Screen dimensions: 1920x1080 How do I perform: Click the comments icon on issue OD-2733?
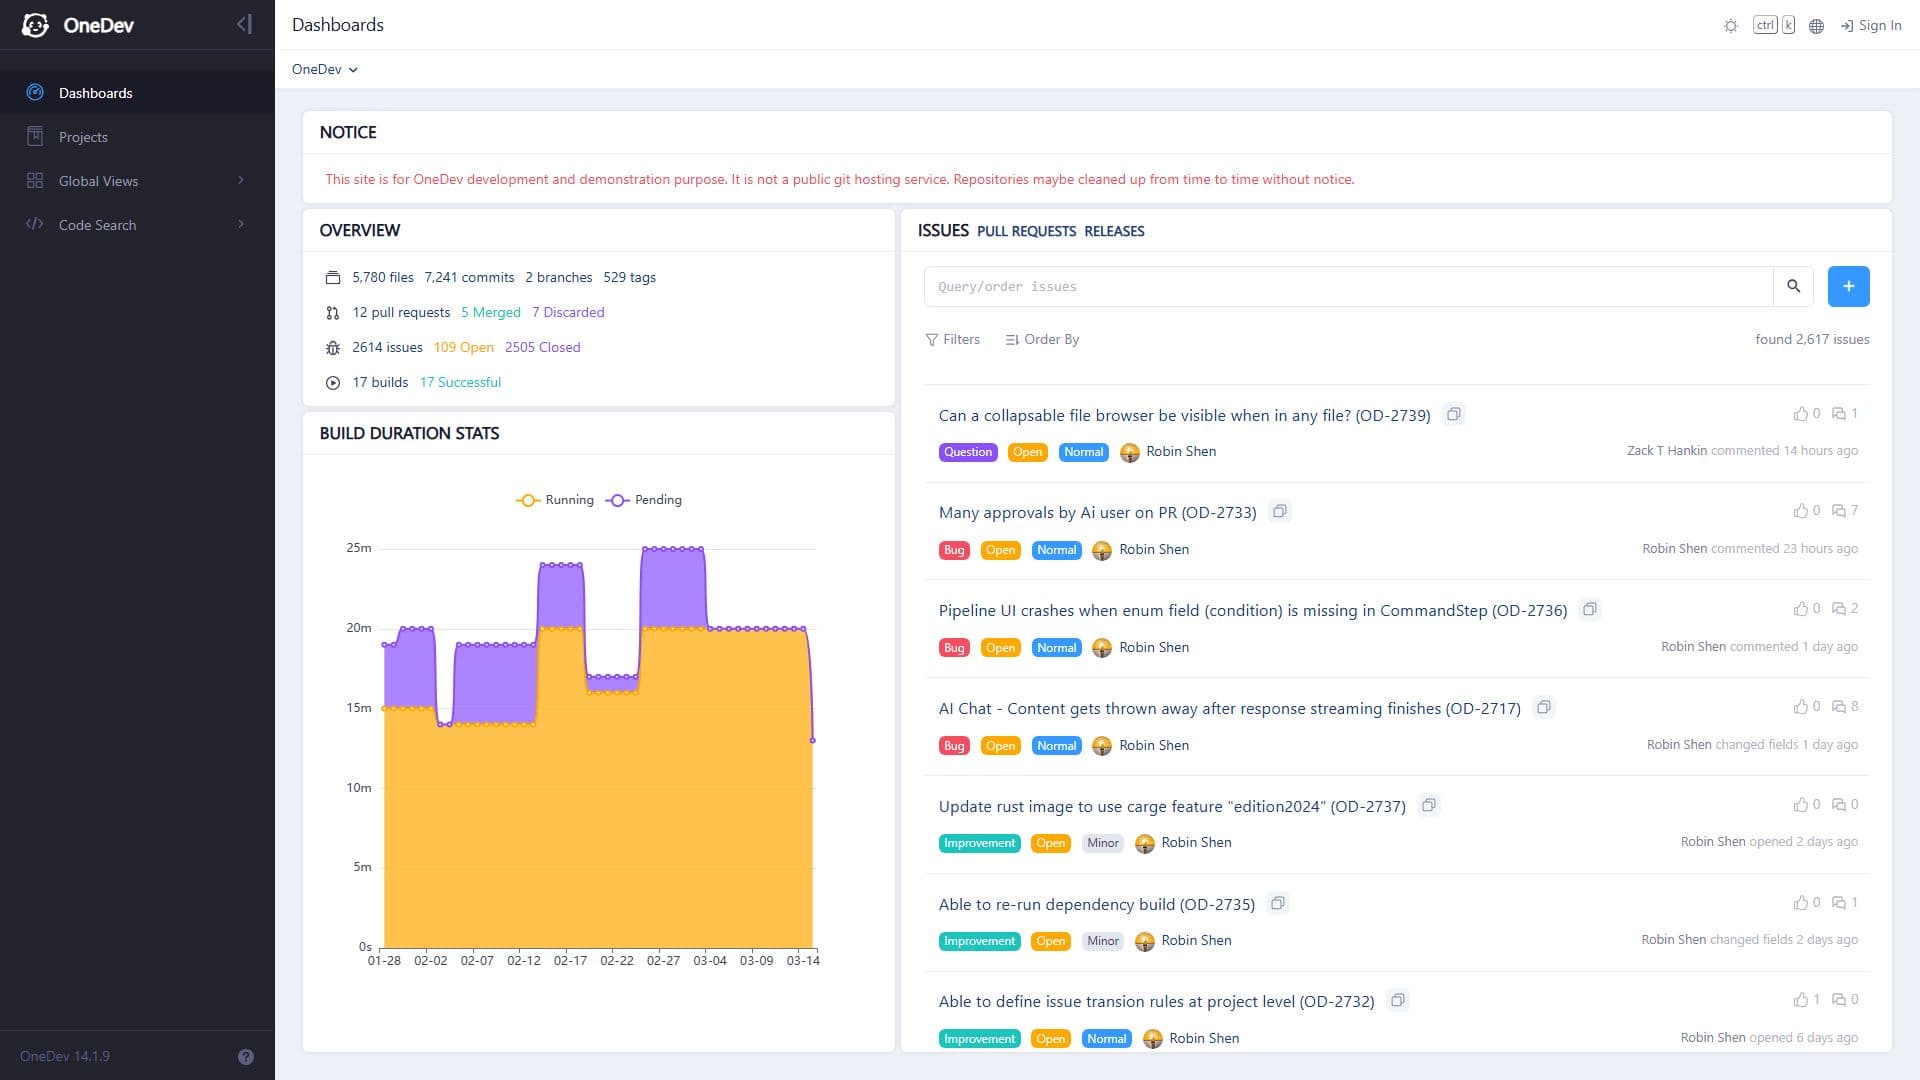[1839, 511]
